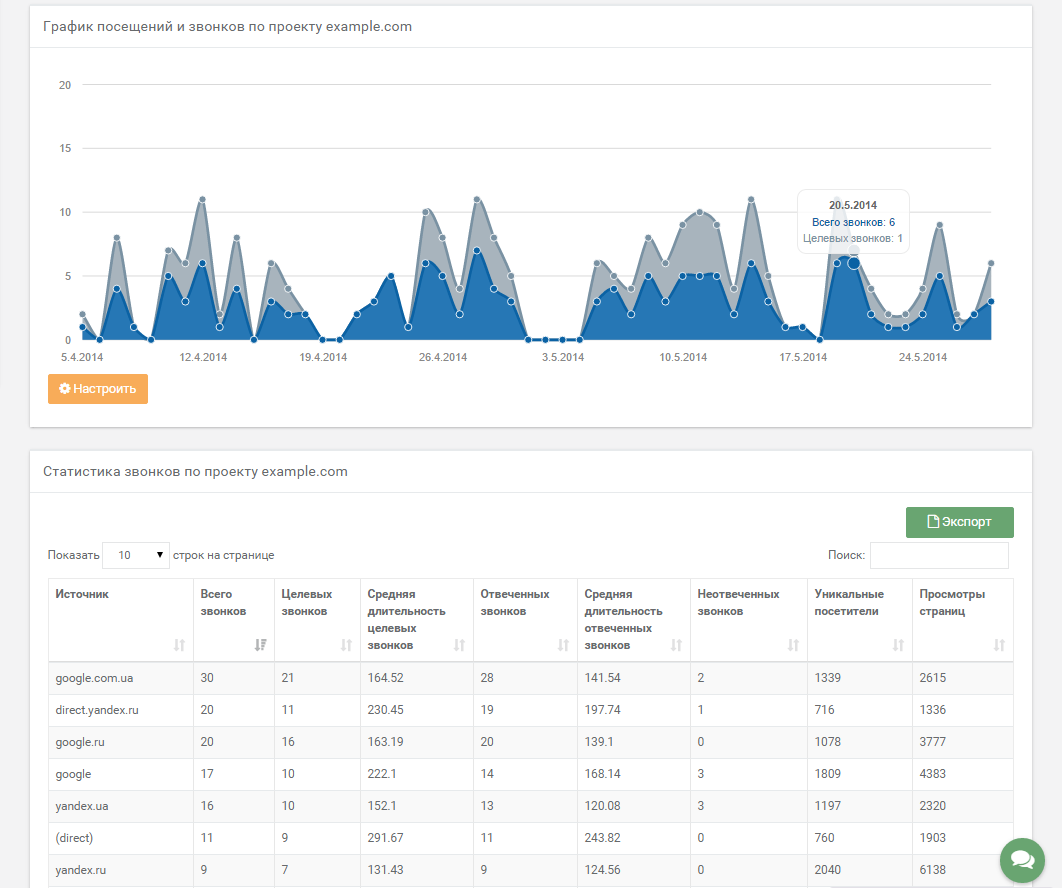
Task: Sort by Отвеченных звонков column icon
Action: pyautogui.click(x=564, y=645)
